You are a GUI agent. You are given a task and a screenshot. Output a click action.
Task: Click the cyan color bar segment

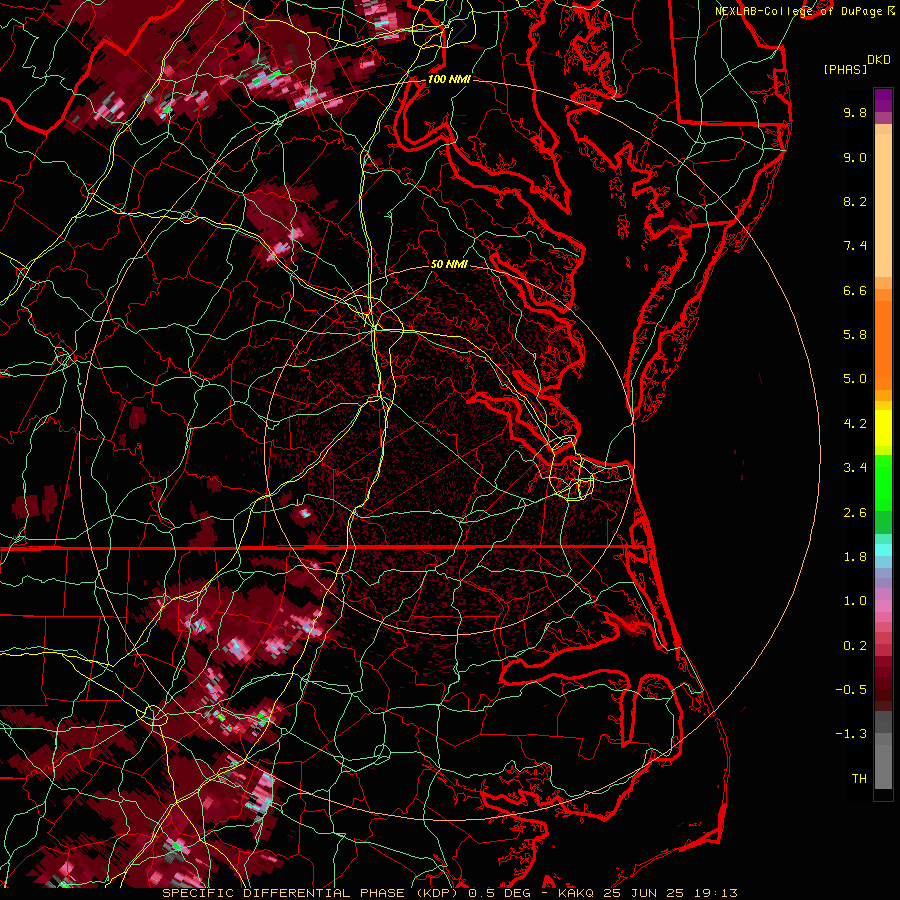(x=883, y=550)
